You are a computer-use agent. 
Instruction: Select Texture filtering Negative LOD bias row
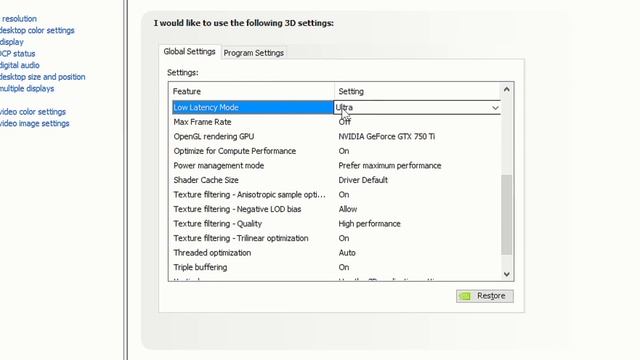(237, 209)
